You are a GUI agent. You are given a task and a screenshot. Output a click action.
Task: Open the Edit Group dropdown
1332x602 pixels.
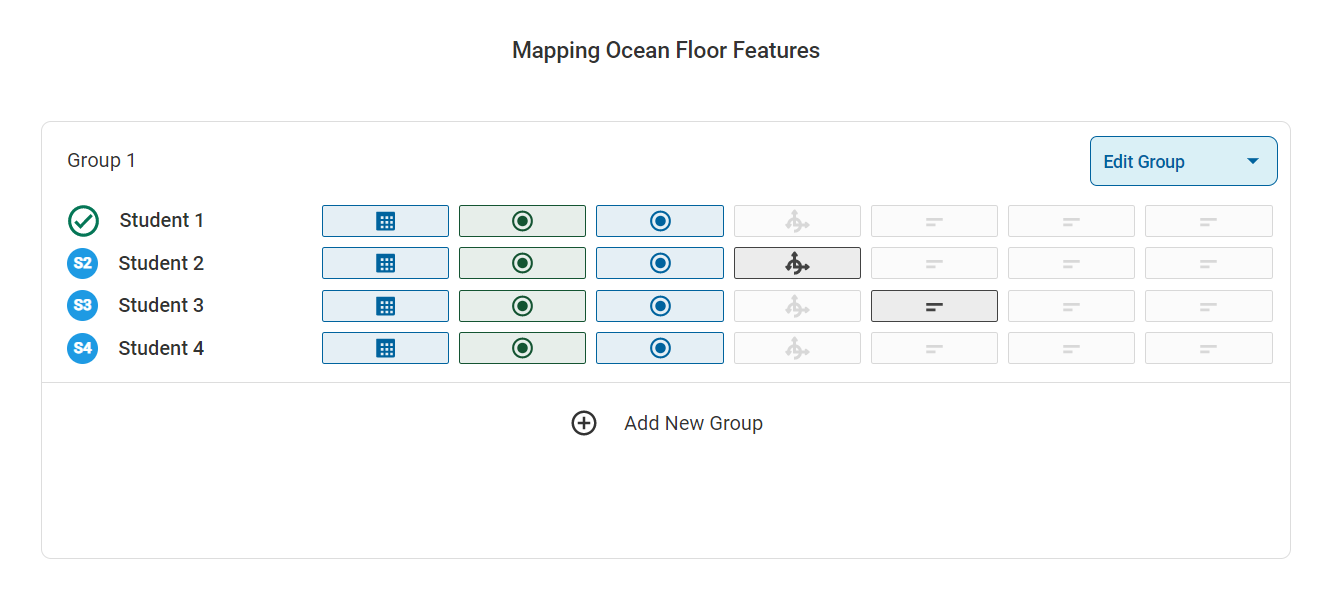point(1182,161)
